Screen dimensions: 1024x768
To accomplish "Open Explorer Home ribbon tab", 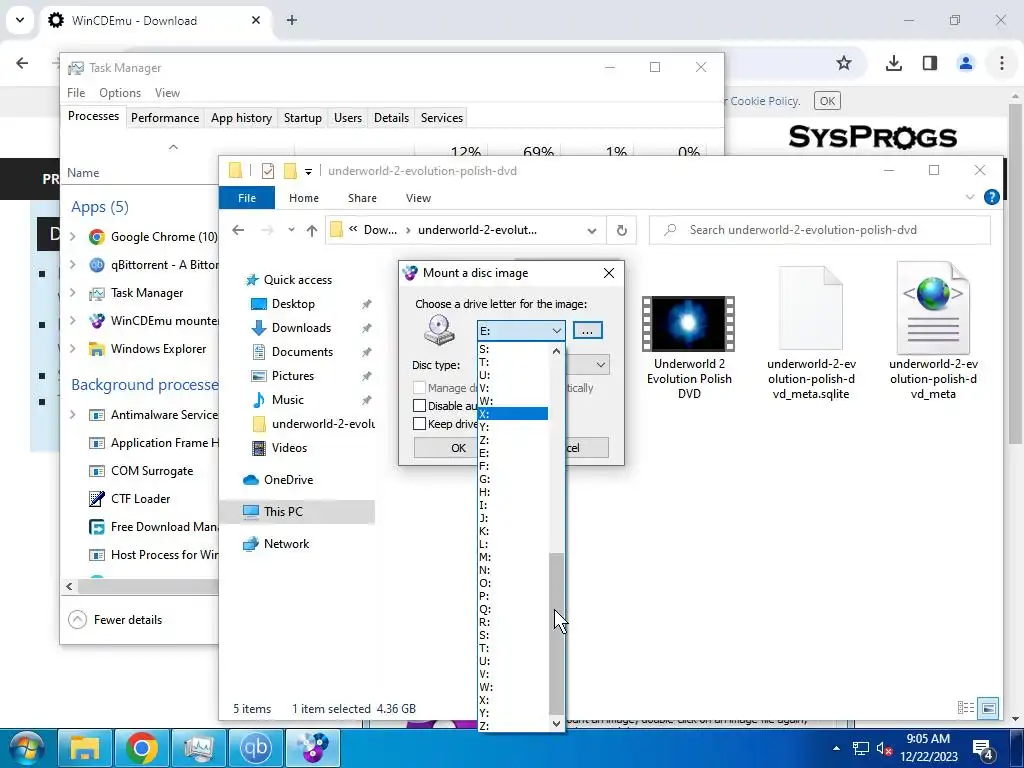I will click(x=304, y=198).
